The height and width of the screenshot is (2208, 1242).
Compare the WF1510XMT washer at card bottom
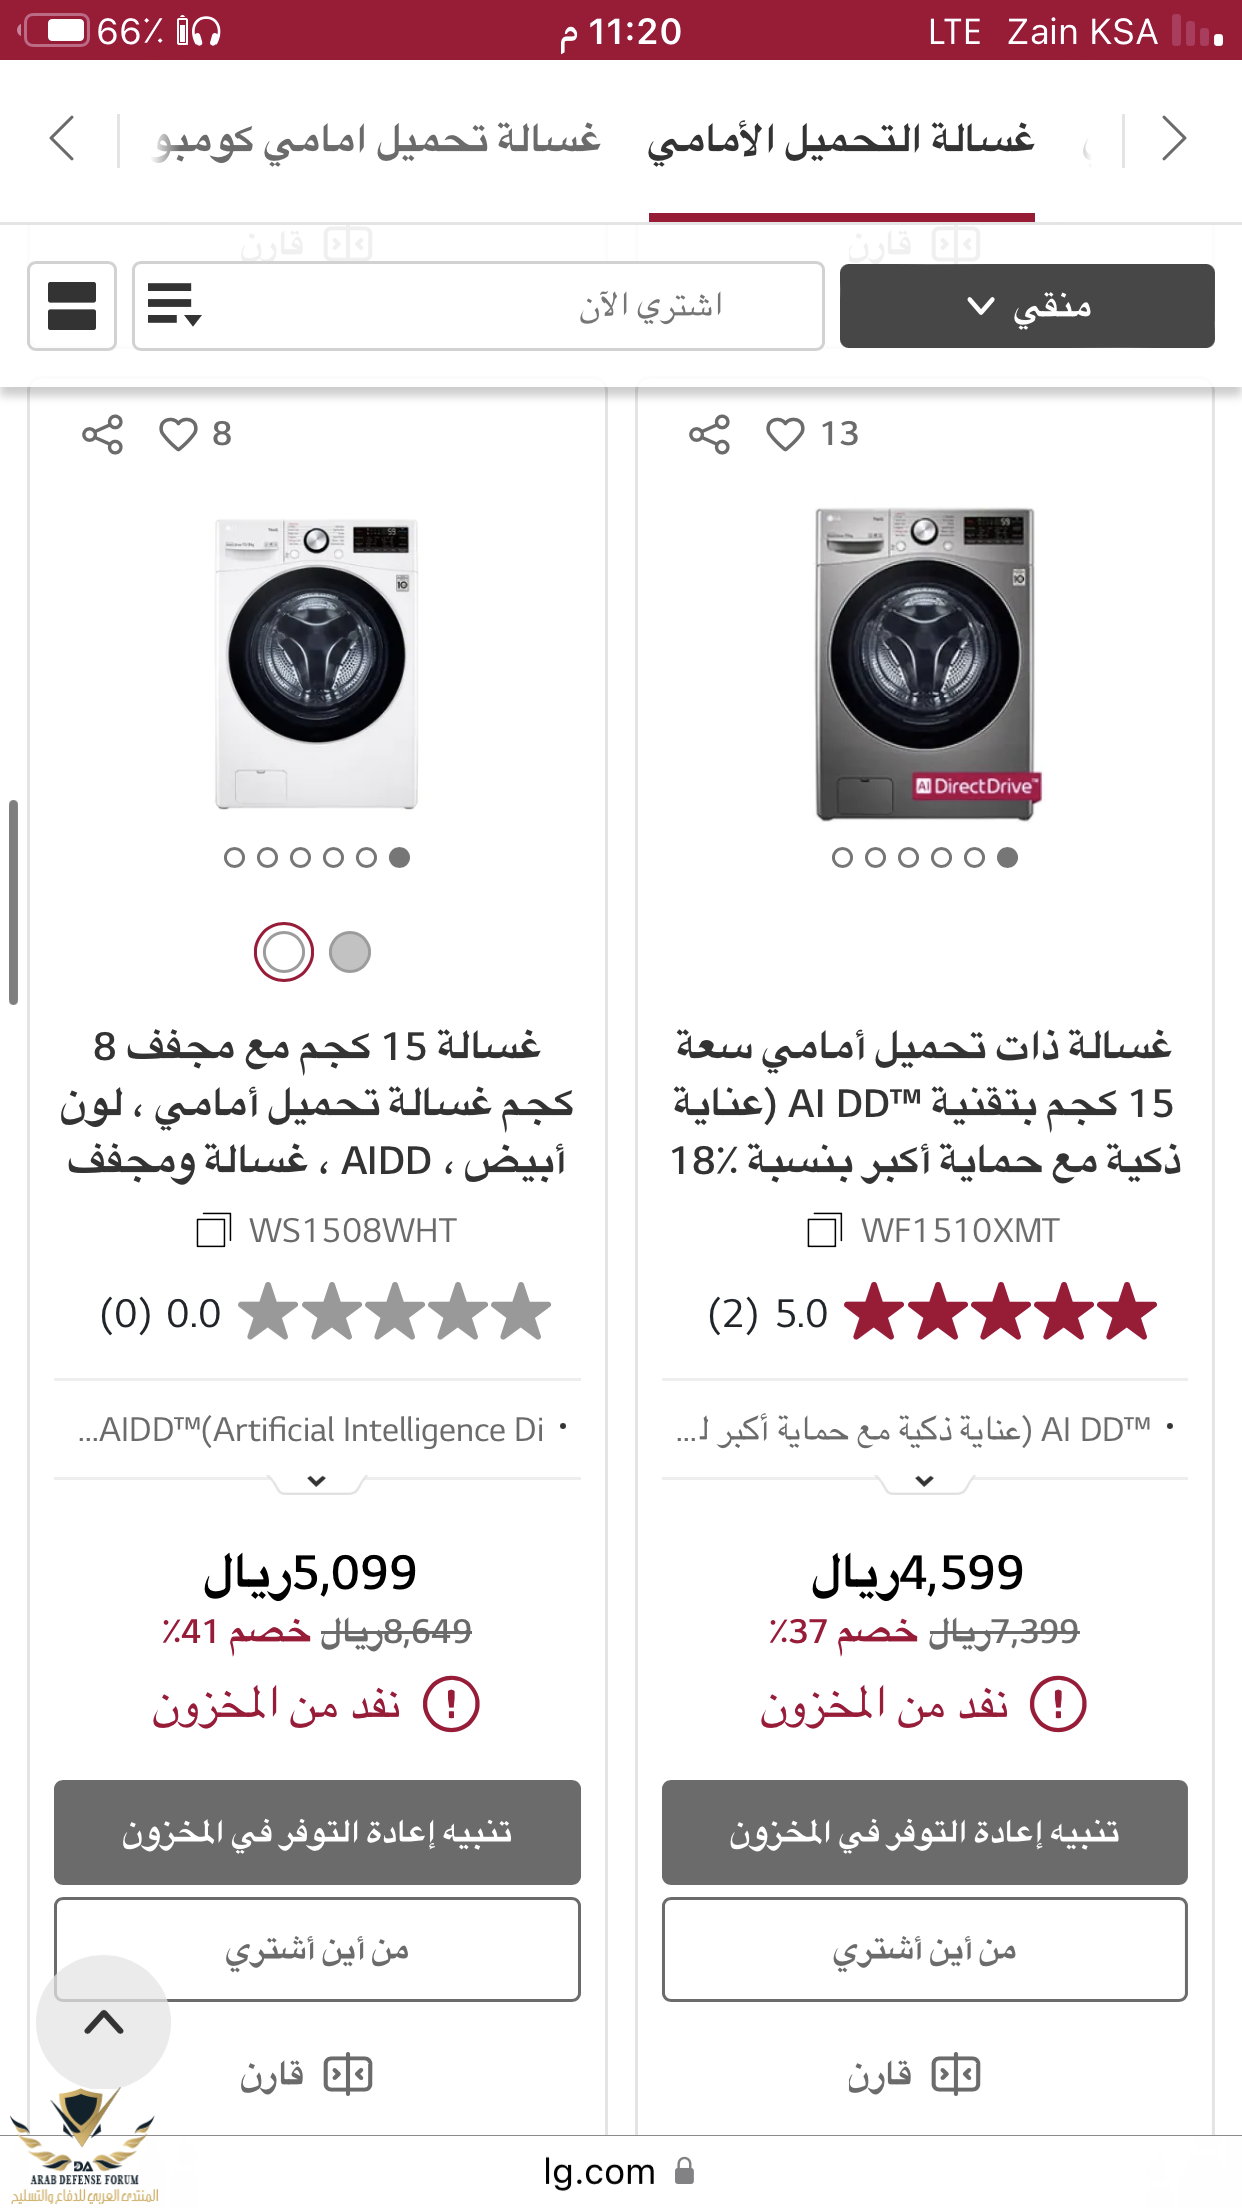point(914,2075)
